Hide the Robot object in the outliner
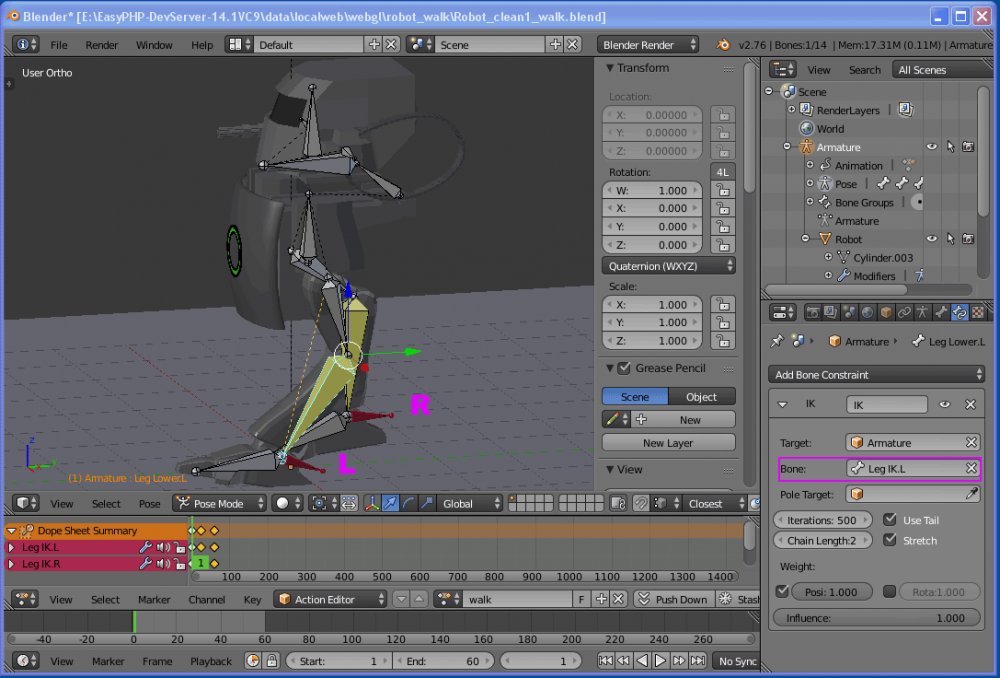 931,239
